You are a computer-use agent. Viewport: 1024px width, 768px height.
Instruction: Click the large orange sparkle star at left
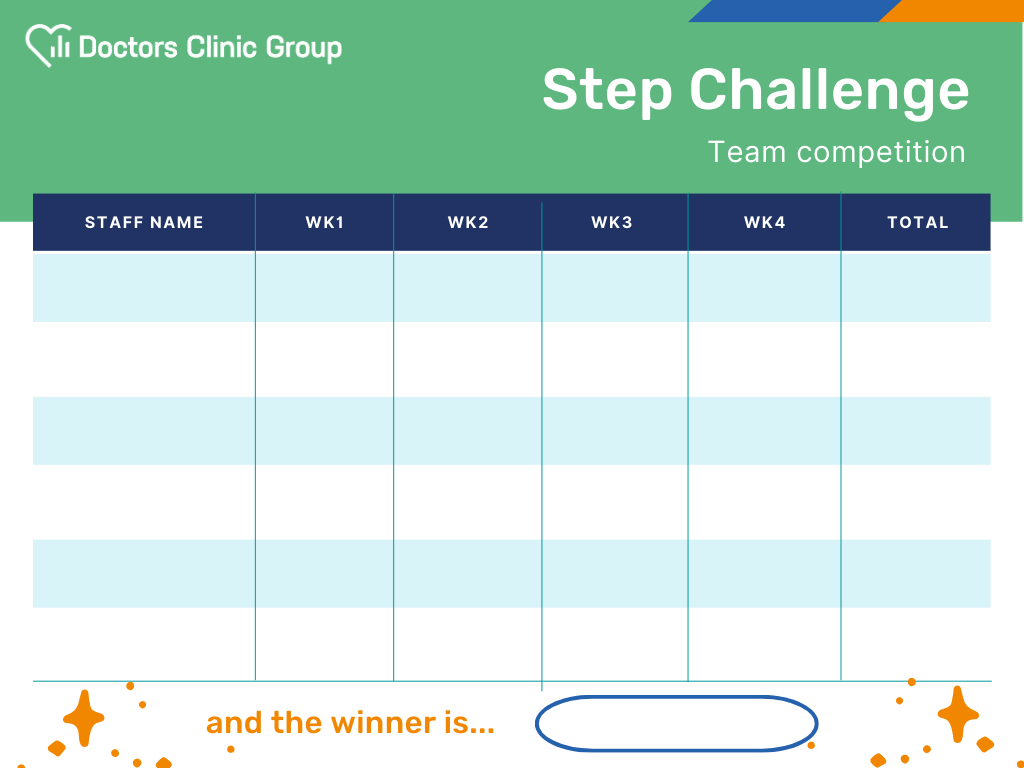pyautogui.click(x=84, y=718)
